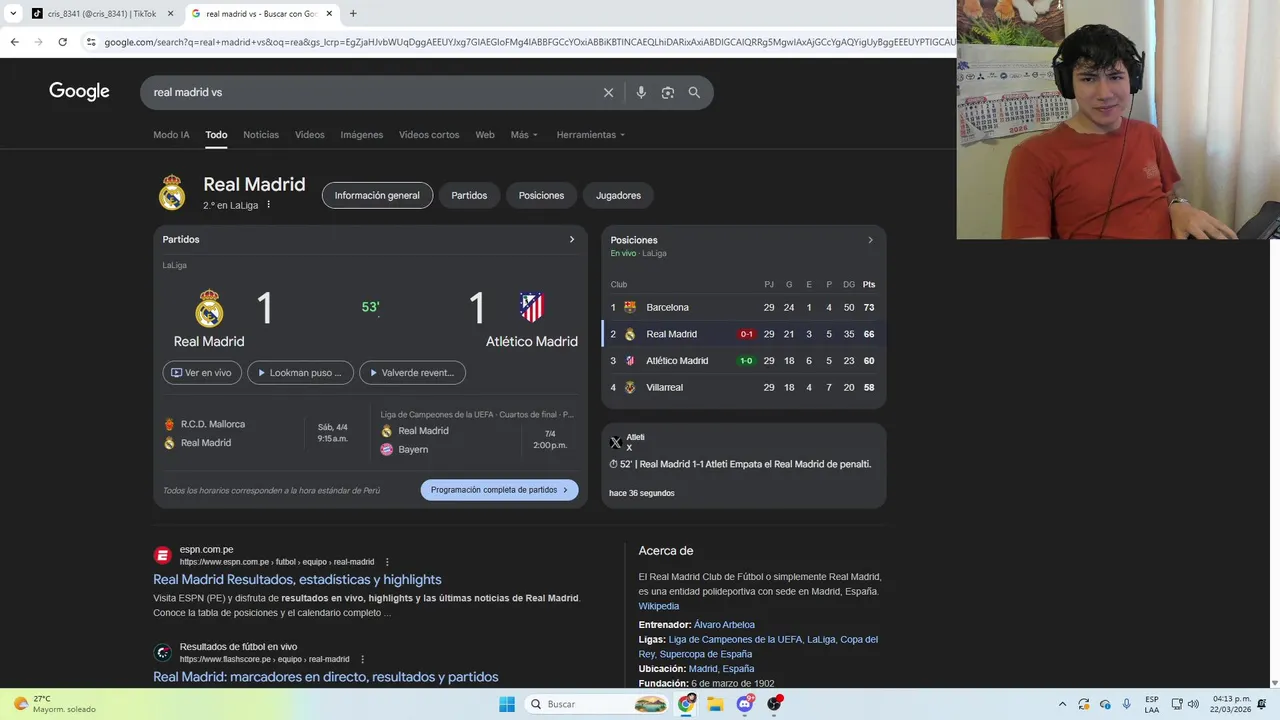Select the Atlético Madrid row in standings
Screen dimensions: 1280x720
[743, 360]
